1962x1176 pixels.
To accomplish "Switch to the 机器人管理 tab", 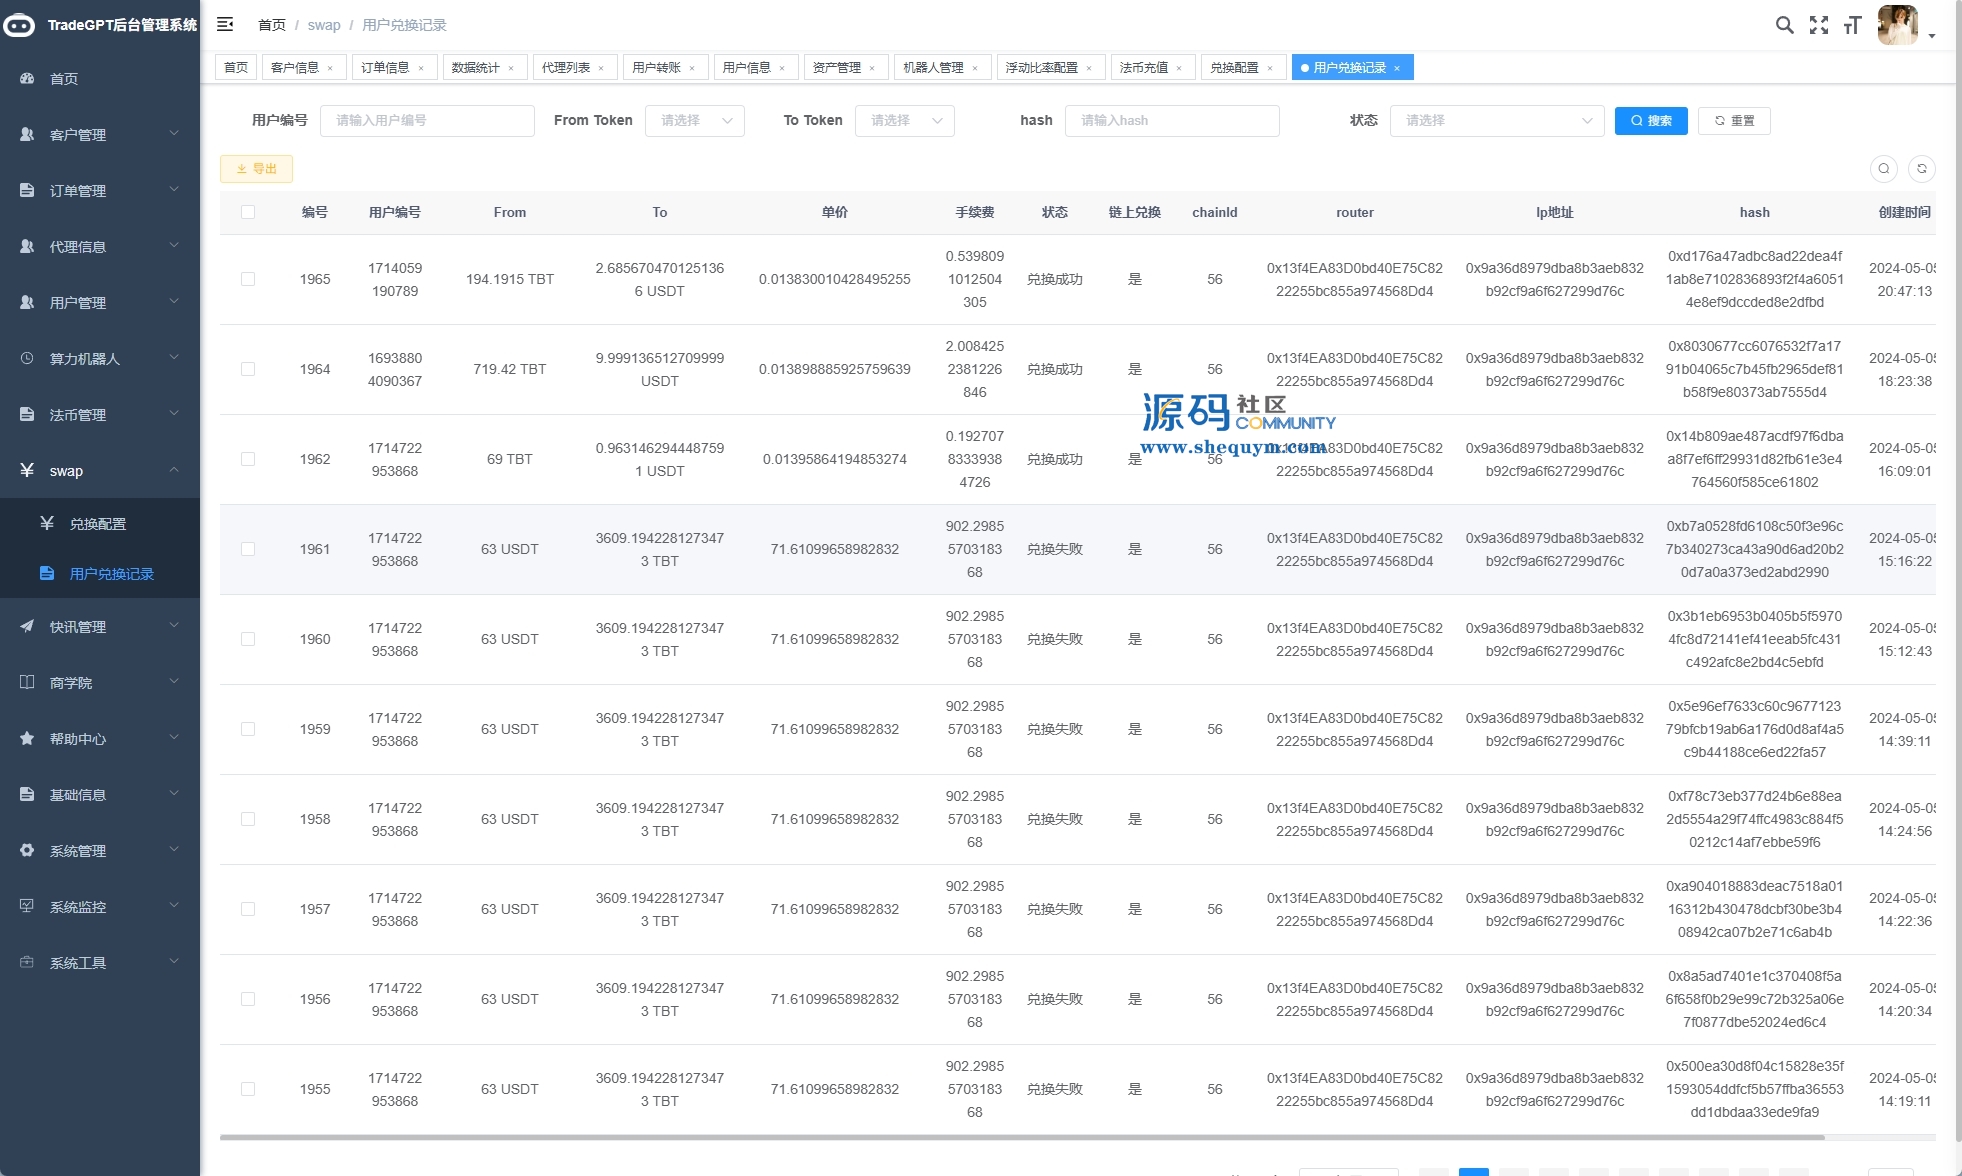I will click(933, 67).
